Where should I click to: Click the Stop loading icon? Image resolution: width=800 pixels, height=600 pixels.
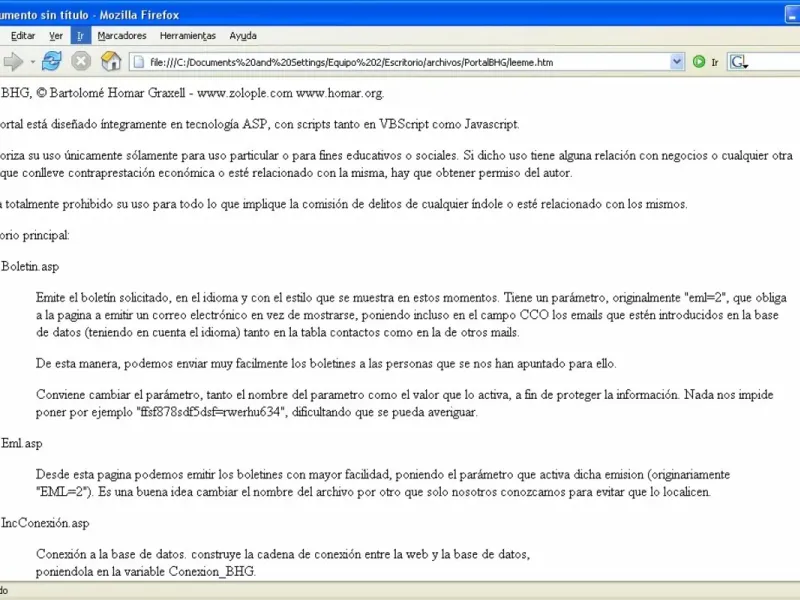pos(81,62)
